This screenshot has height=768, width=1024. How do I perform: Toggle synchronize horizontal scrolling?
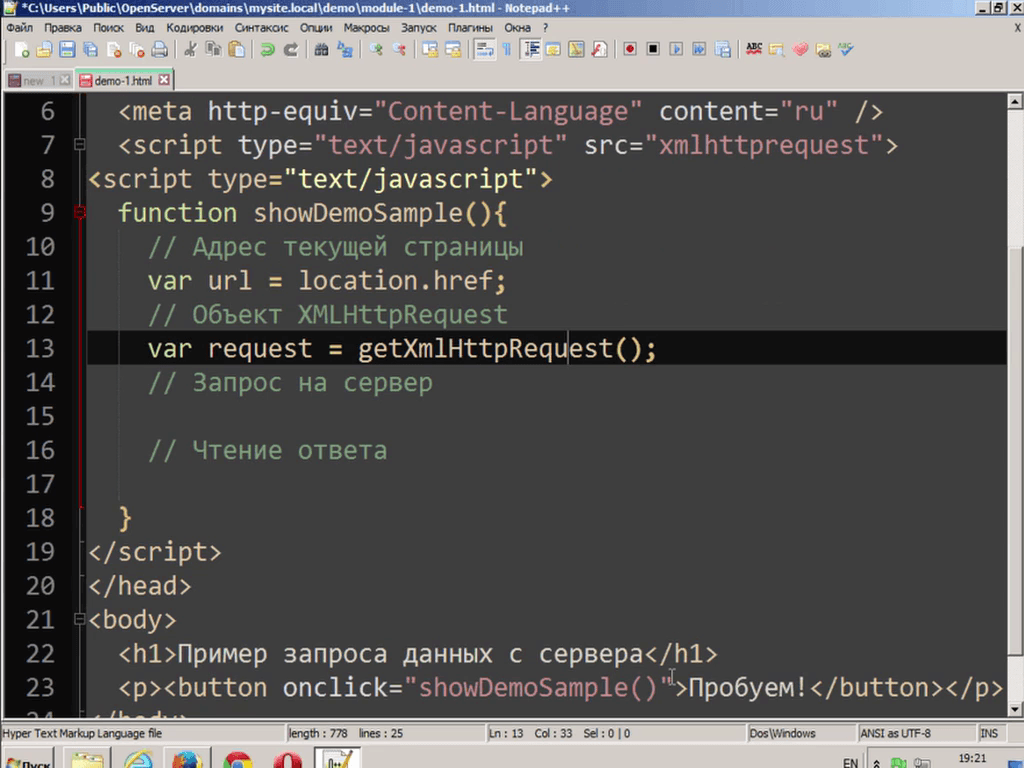coord(453,50)
